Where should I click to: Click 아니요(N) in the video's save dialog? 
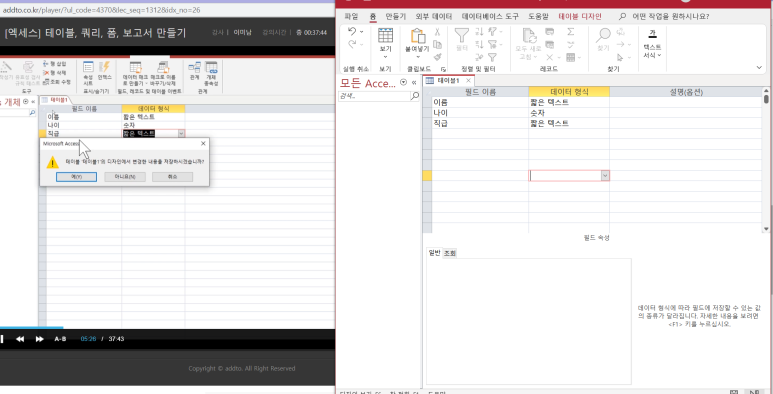(x=125, y=177)
